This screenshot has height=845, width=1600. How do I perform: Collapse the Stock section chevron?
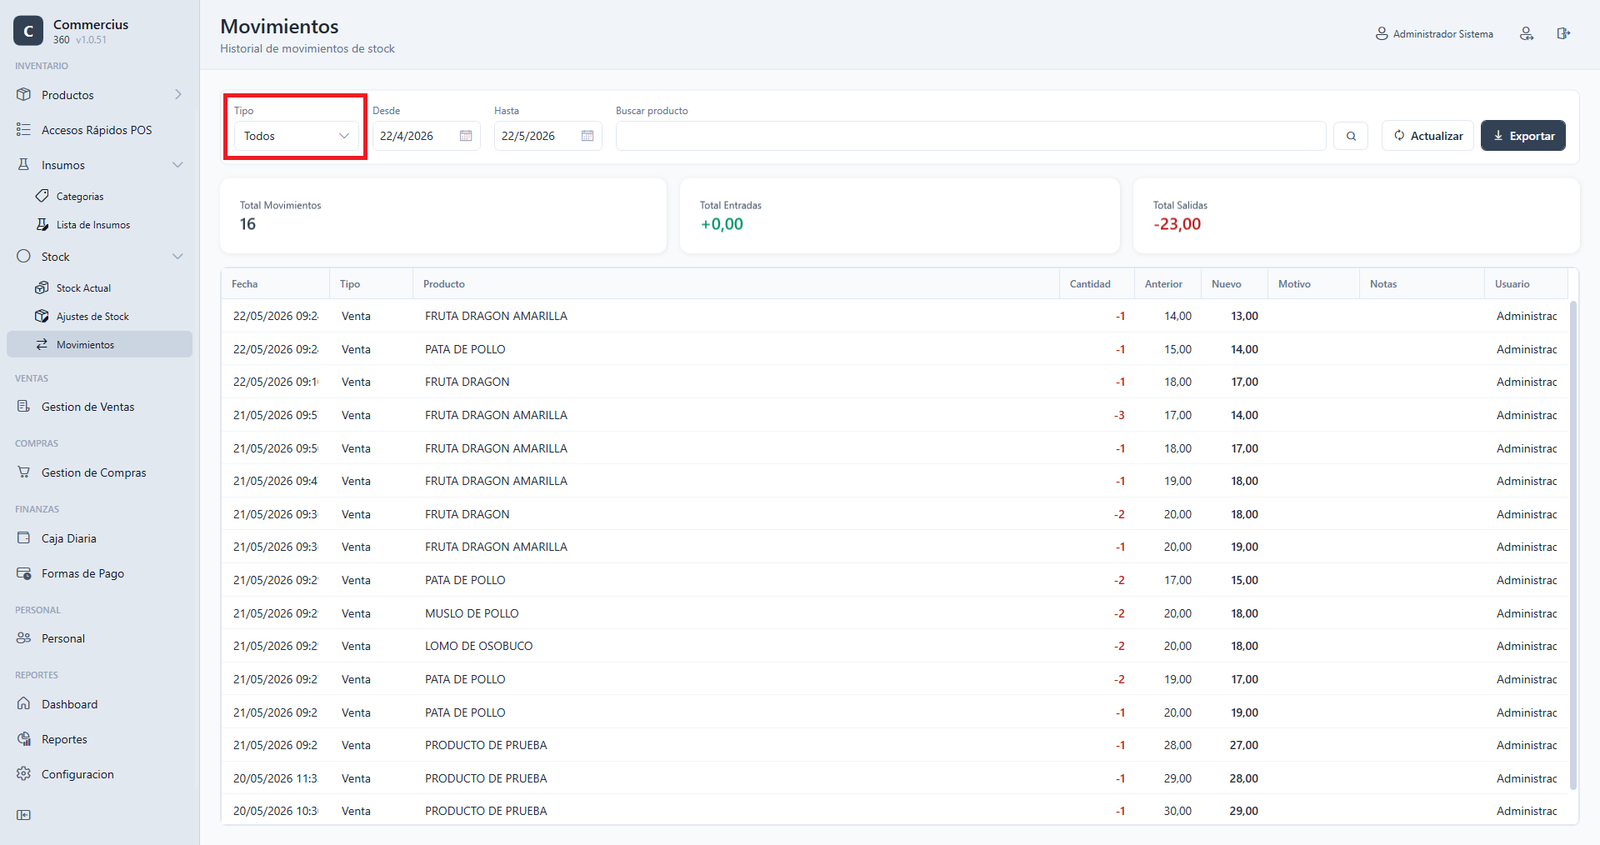tap(178, 257)
